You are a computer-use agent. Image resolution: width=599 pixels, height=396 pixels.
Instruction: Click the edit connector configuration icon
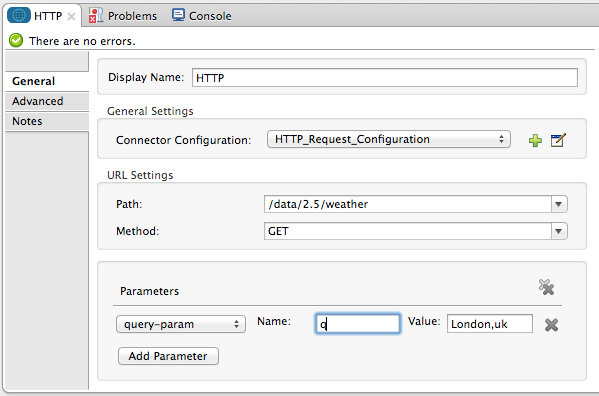point(558,140)
